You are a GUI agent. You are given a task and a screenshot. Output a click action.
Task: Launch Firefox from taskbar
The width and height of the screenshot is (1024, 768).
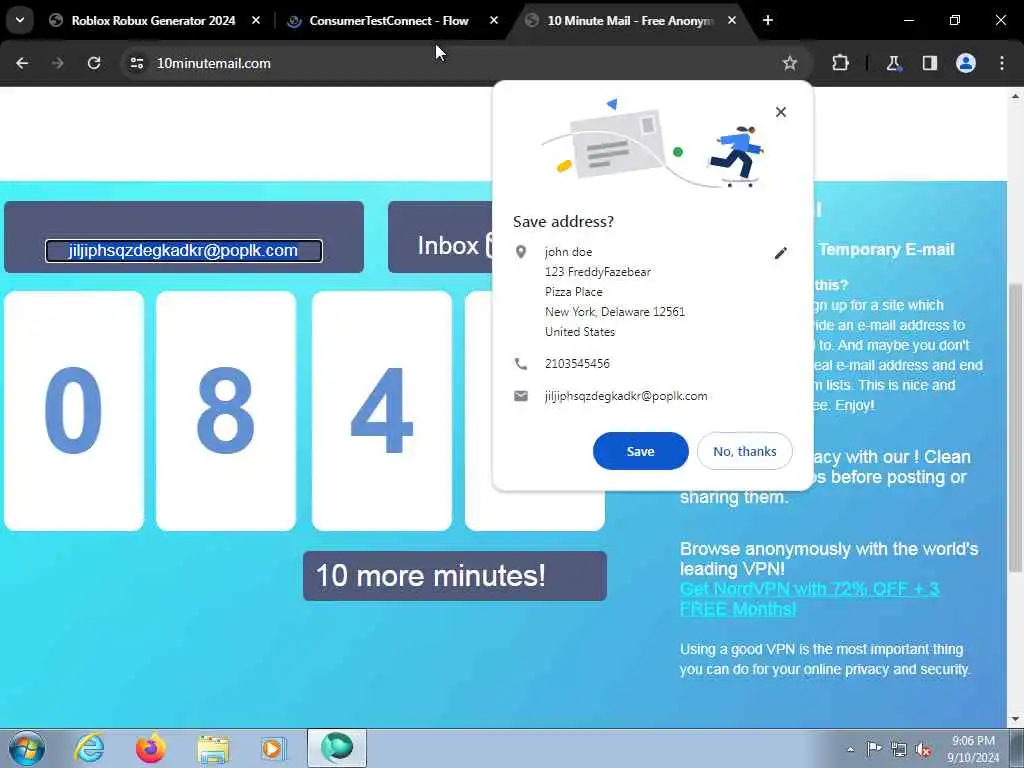coord(150,748)
